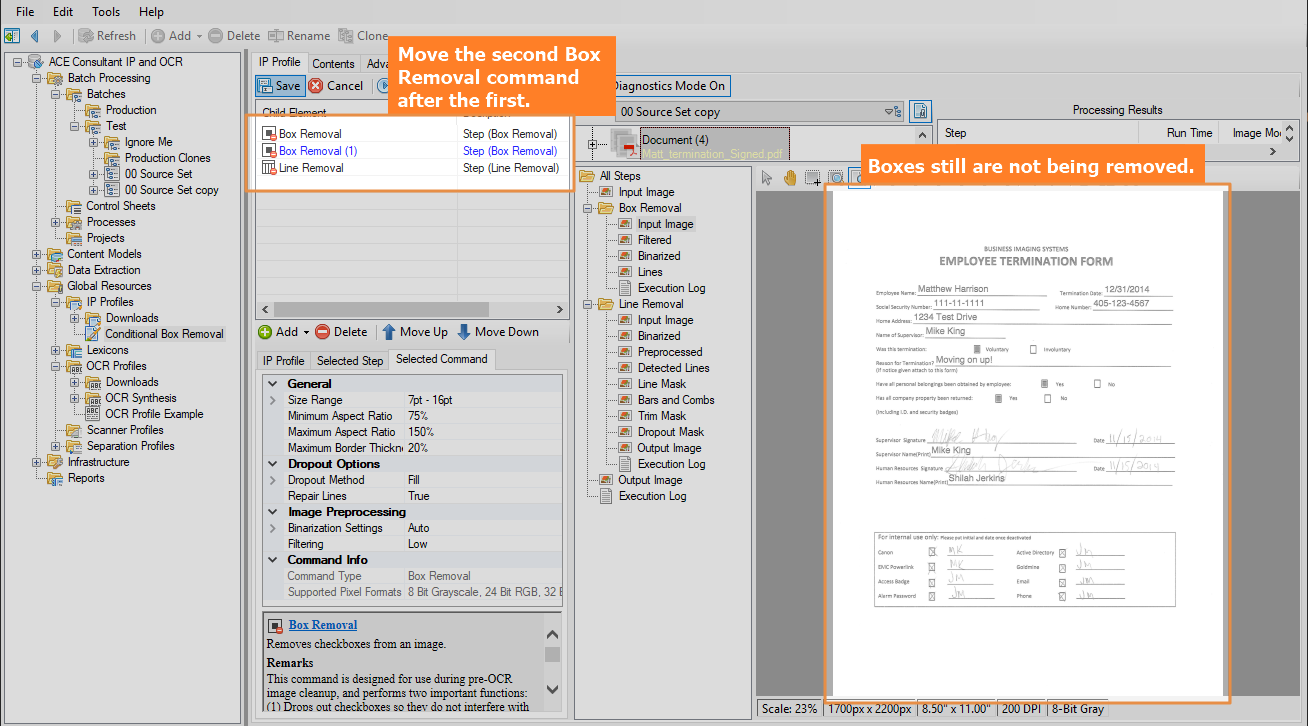Viewport: 1308px width, 726px height.
Task: Click the back navigation arrow in top toolbar
Action: (35, 36)
